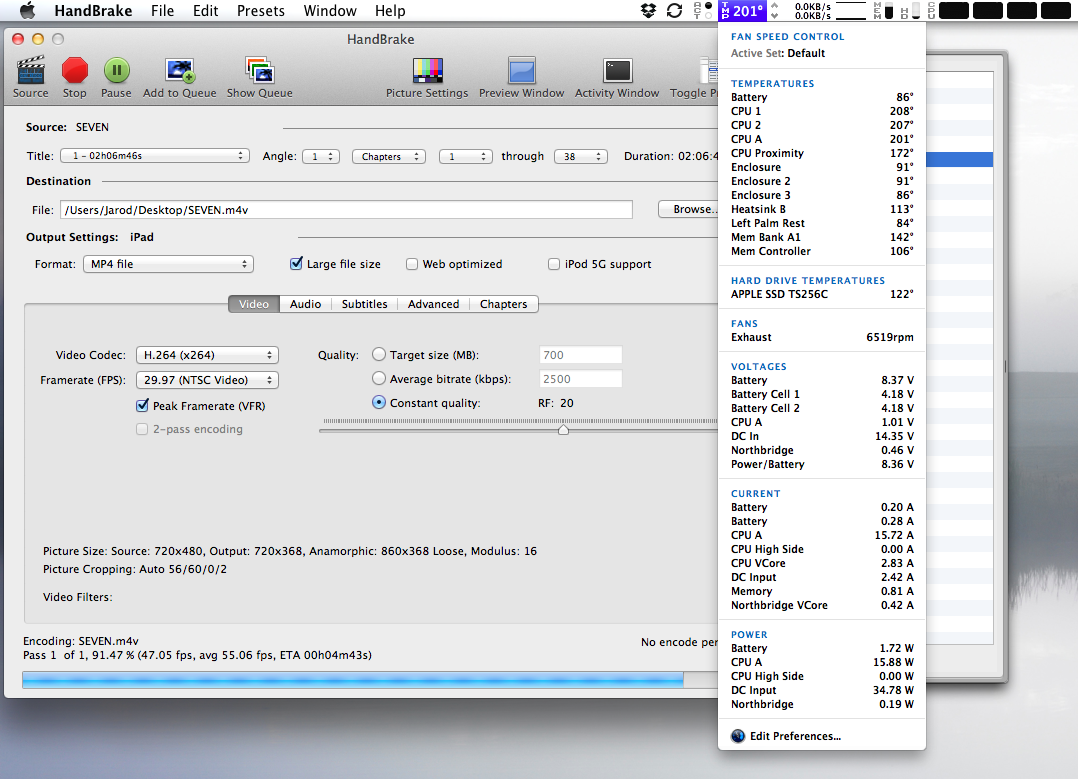Viewport: 1078px width, 779px height.
Task: Click the Average bitrate 2500 field
Action: click(x=581, y=379)
